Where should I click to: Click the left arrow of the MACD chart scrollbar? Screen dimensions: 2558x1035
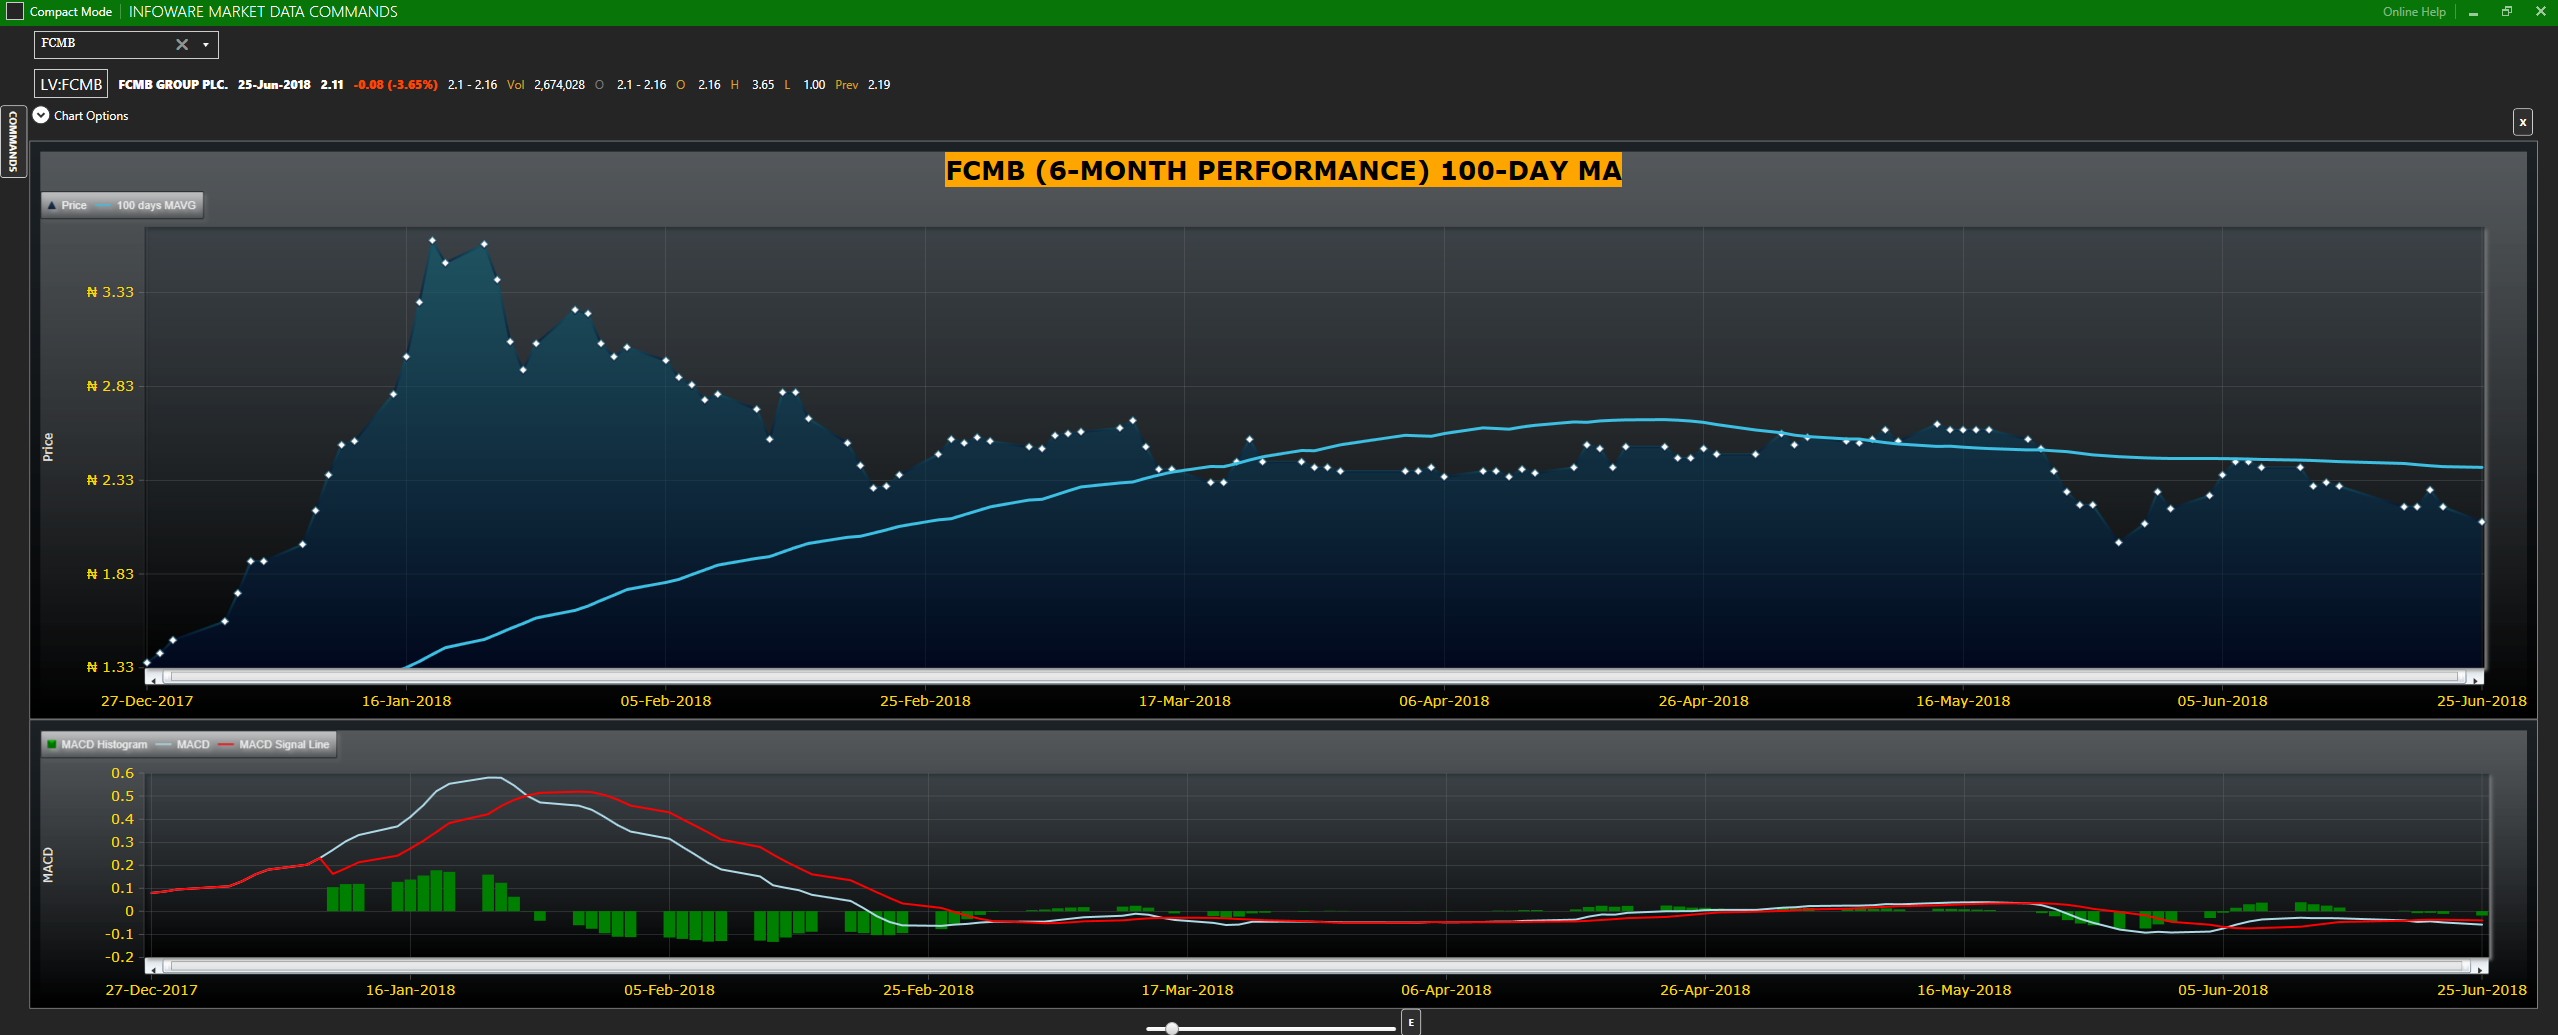[153, 967]
